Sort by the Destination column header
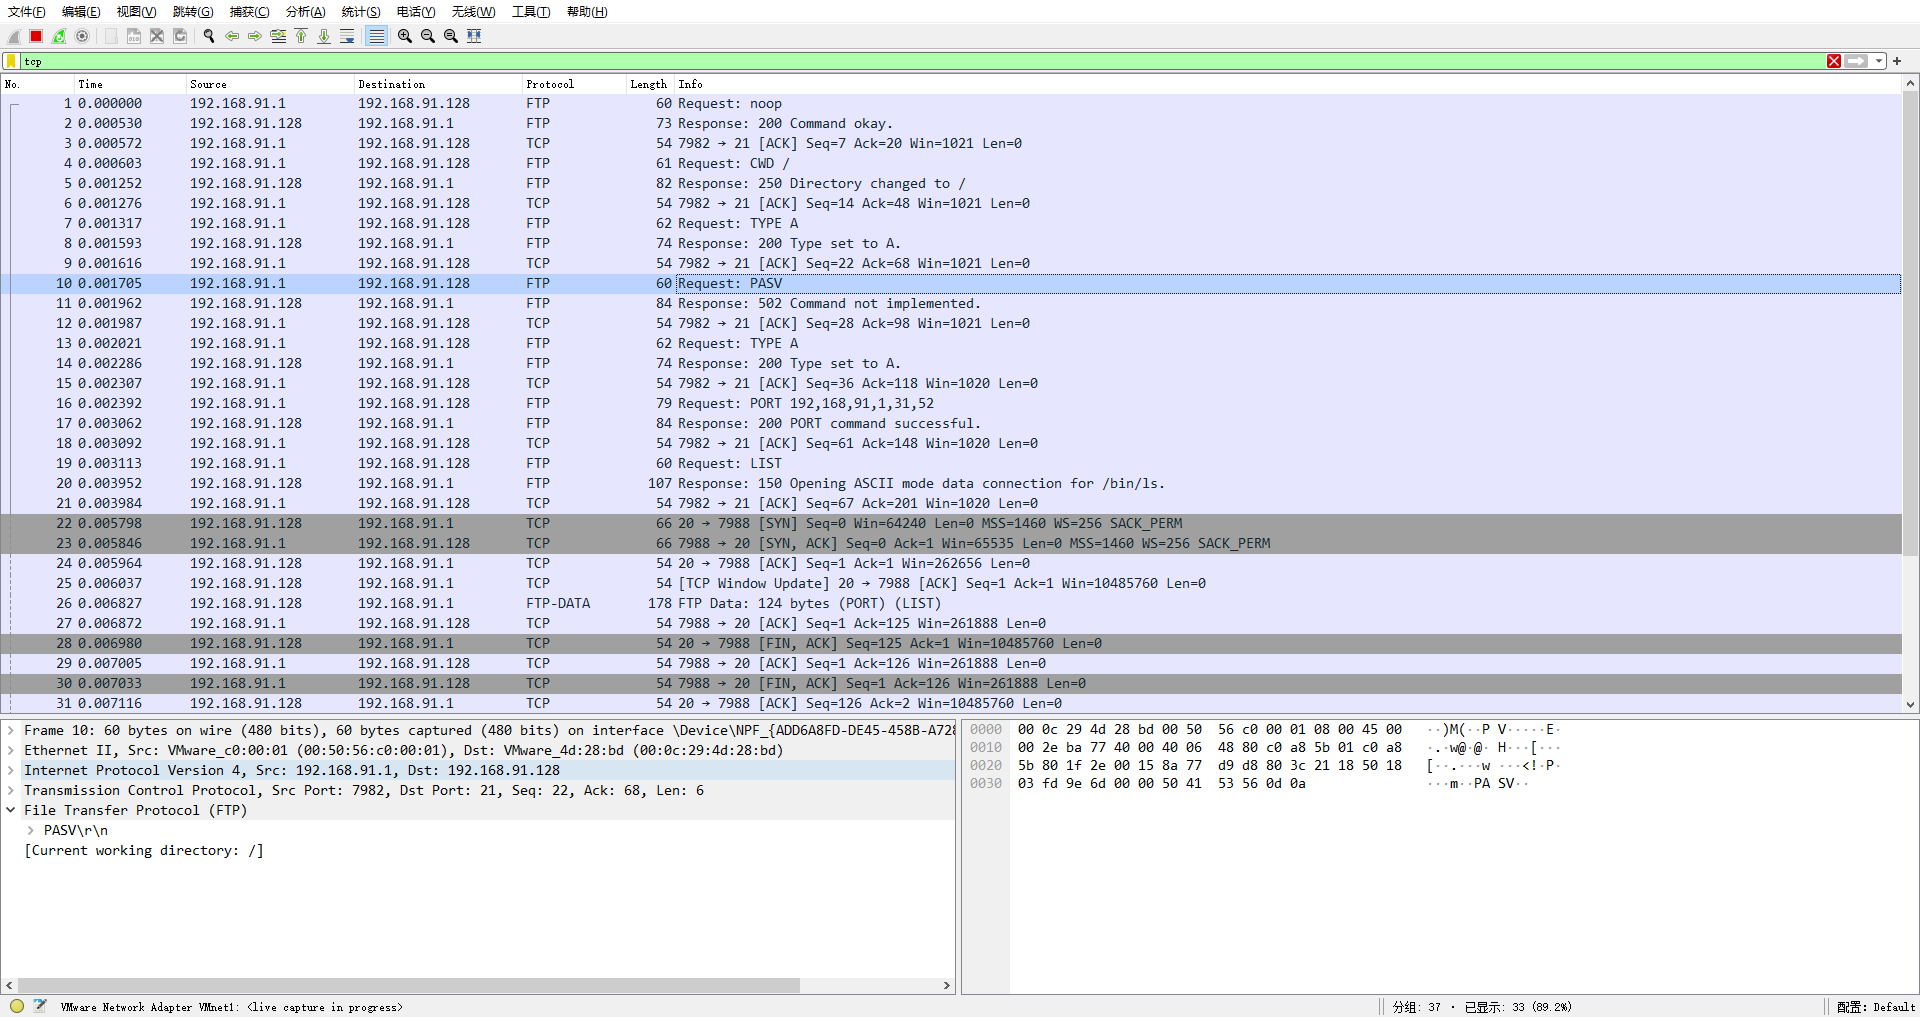Viewport: 1920px width, 1017px height. (438, 84)
